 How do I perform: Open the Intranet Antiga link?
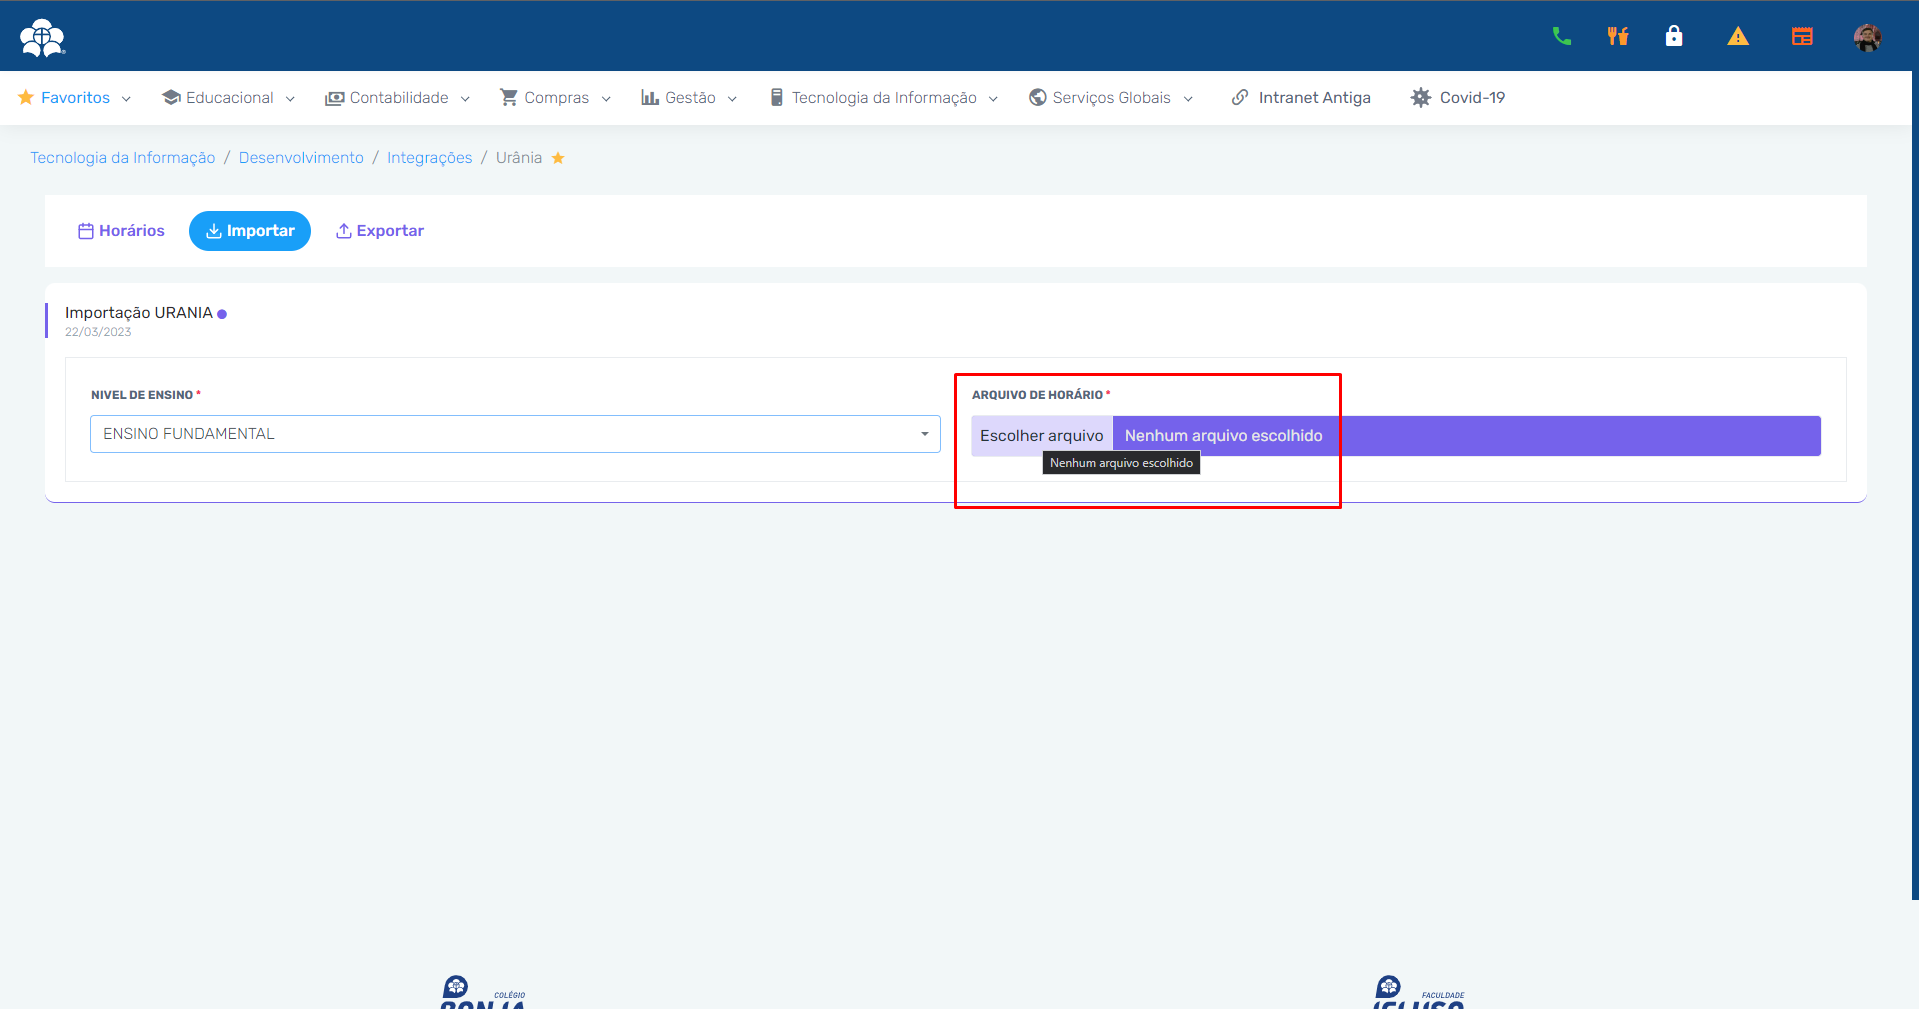pos(1301,98)
